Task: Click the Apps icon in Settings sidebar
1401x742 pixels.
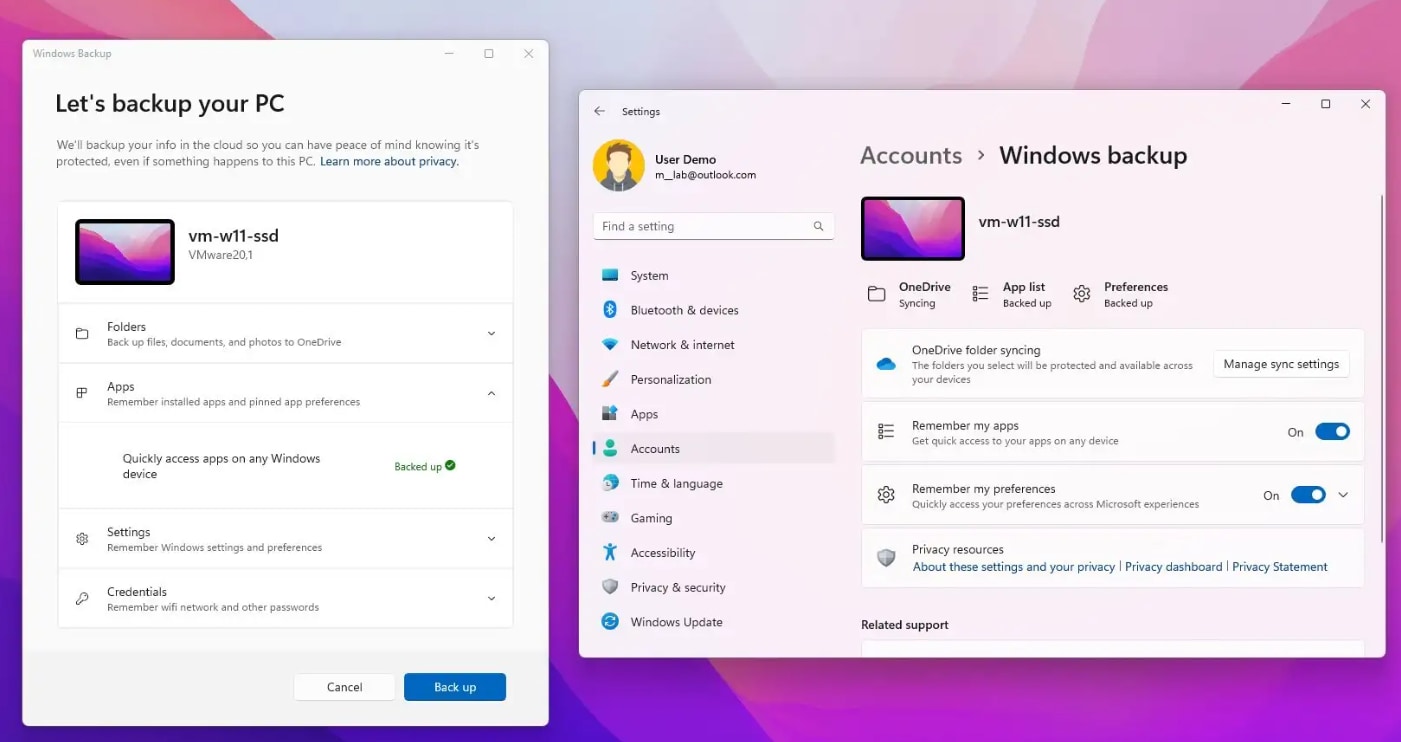Action: [x=610, y=414]
